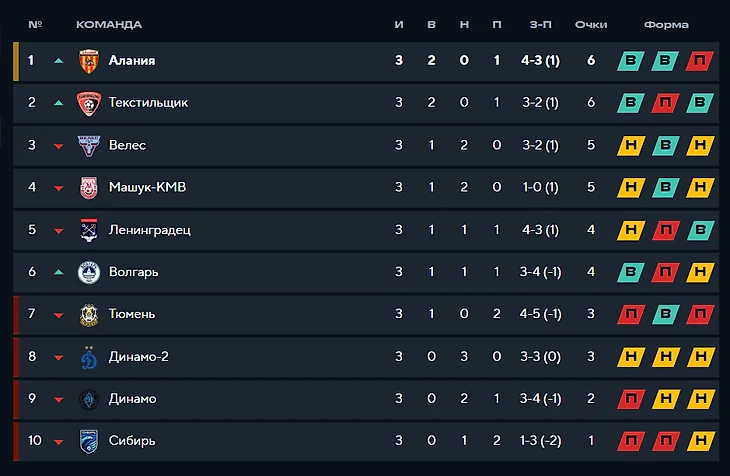
Task: Click the КОМАНДА column header
Action: 109,24
